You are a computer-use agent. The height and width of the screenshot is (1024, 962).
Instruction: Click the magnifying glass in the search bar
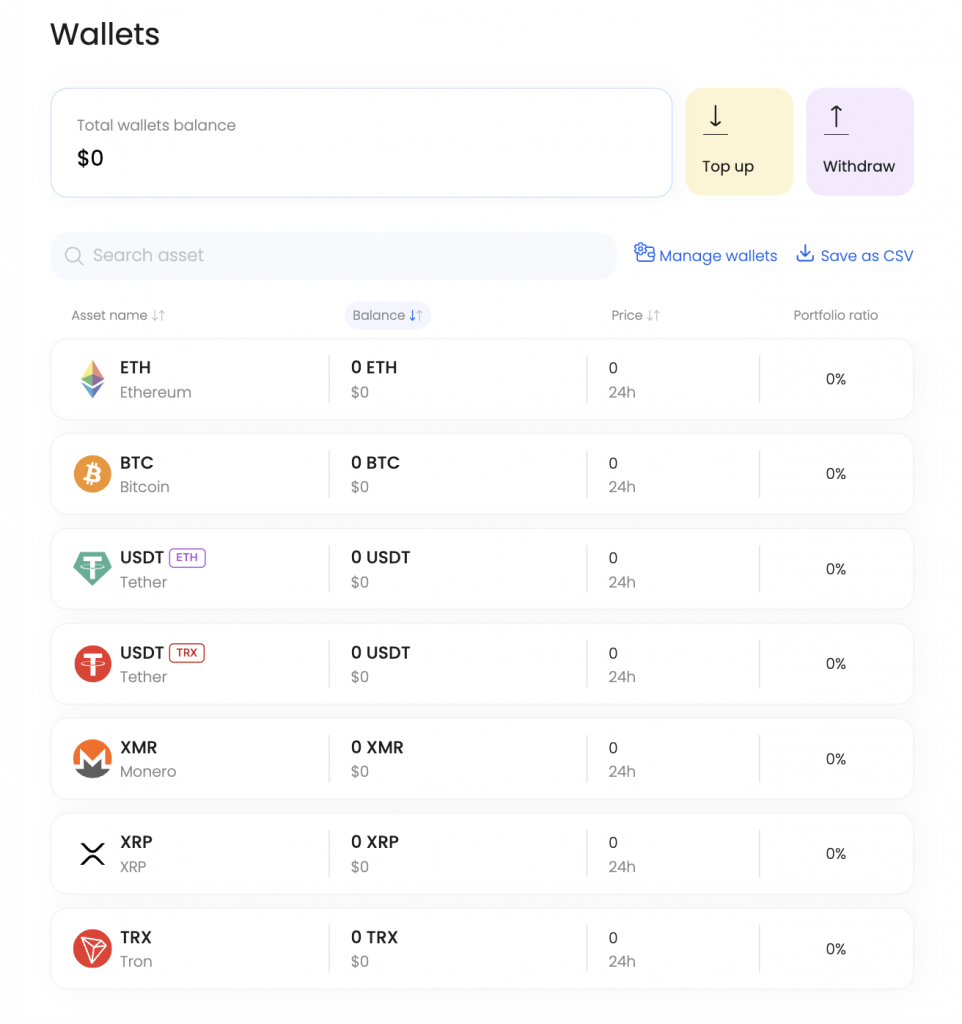click(x=73, y=256)
